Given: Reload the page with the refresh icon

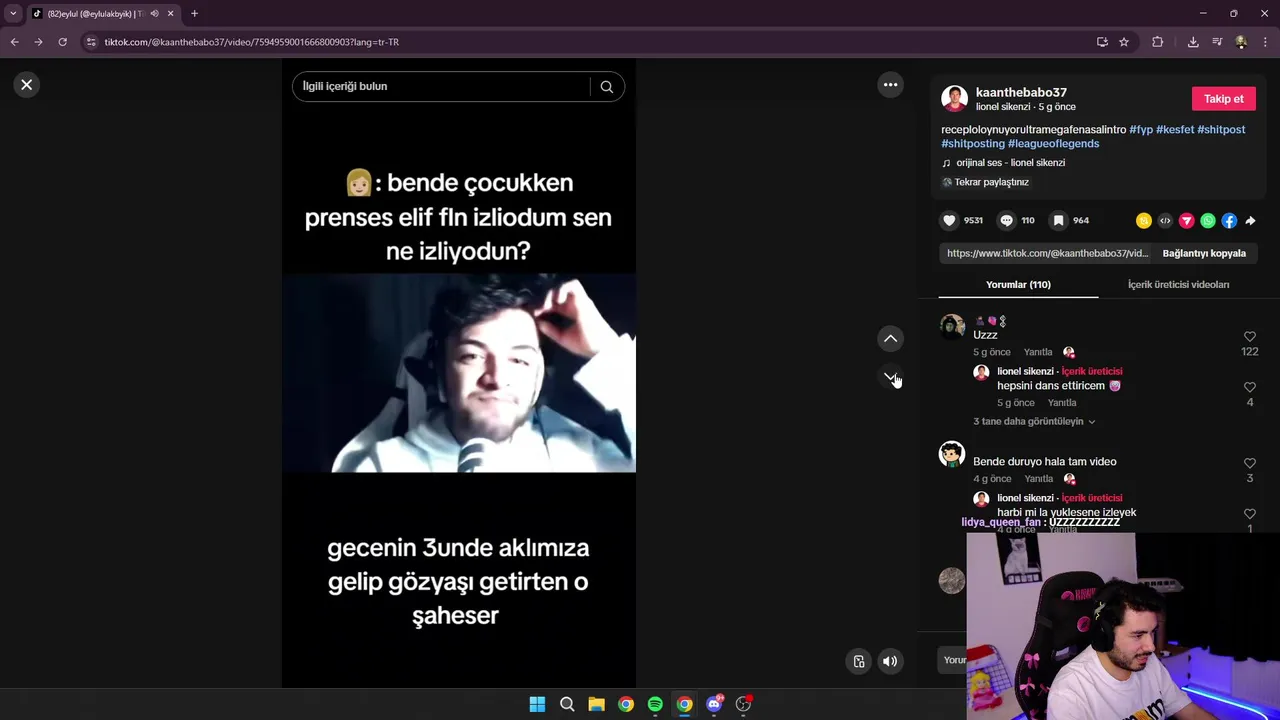Looking at the screenshot, I should [x=62, y=42].
